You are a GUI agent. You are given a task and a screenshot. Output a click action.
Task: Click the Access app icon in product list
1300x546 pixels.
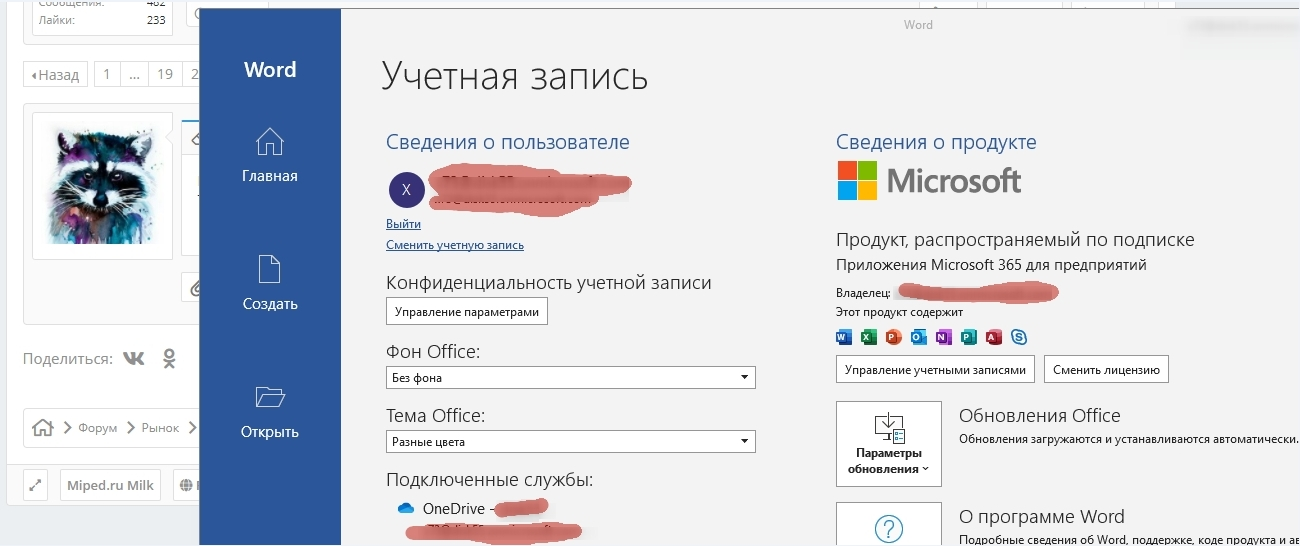[993, 337]
